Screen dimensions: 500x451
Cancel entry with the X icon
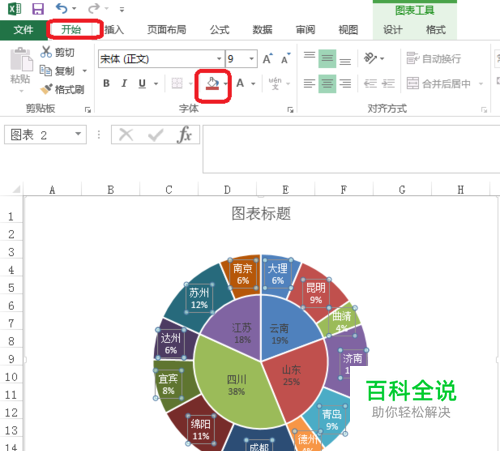coord(126,135)
